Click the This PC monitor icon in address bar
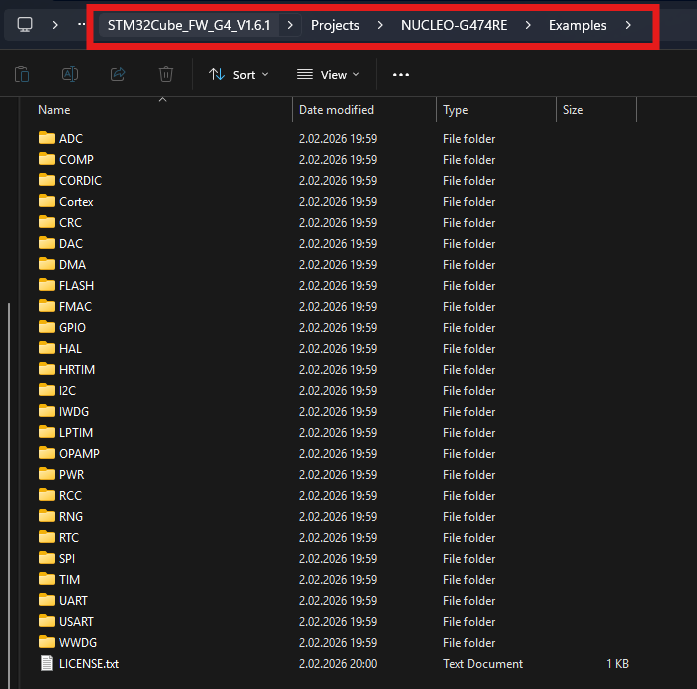 click(x=25, y=25)
